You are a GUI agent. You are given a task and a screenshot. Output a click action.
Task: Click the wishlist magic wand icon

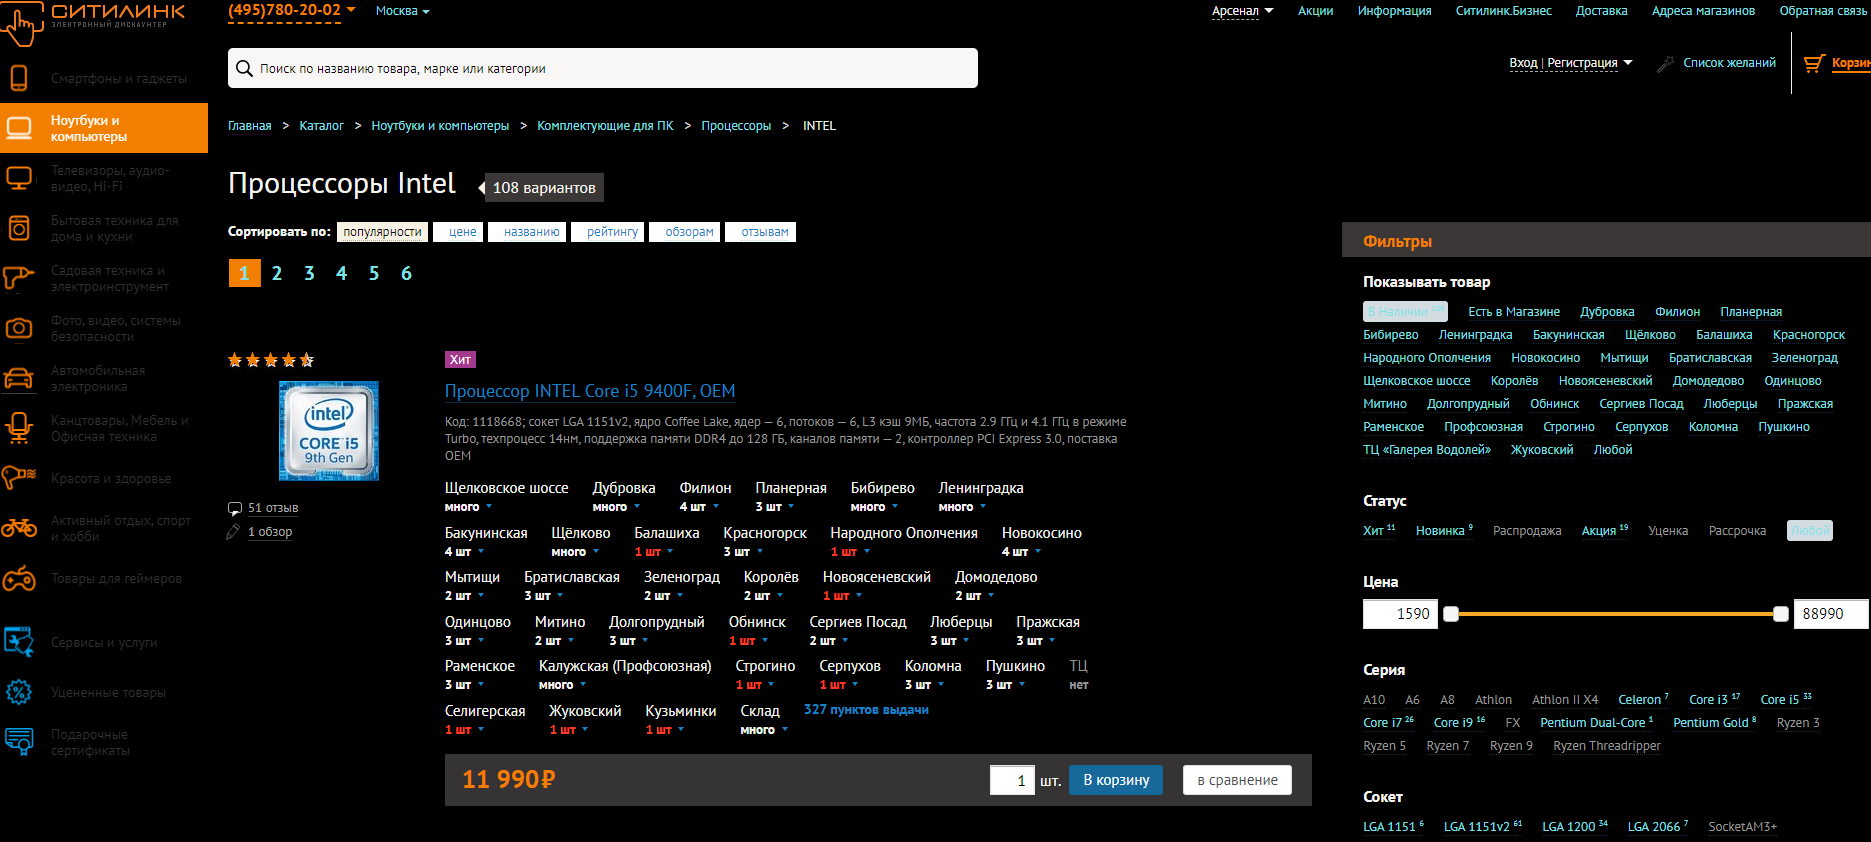(x=1666, y=63)
